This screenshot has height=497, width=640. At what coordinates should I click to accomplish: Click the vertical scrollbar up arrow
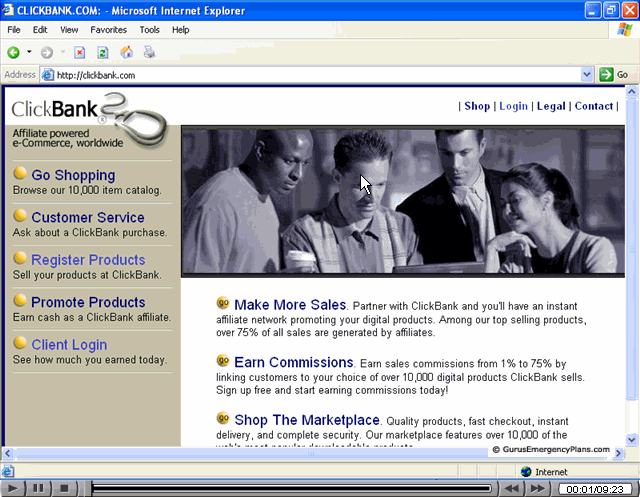point(631,92)
